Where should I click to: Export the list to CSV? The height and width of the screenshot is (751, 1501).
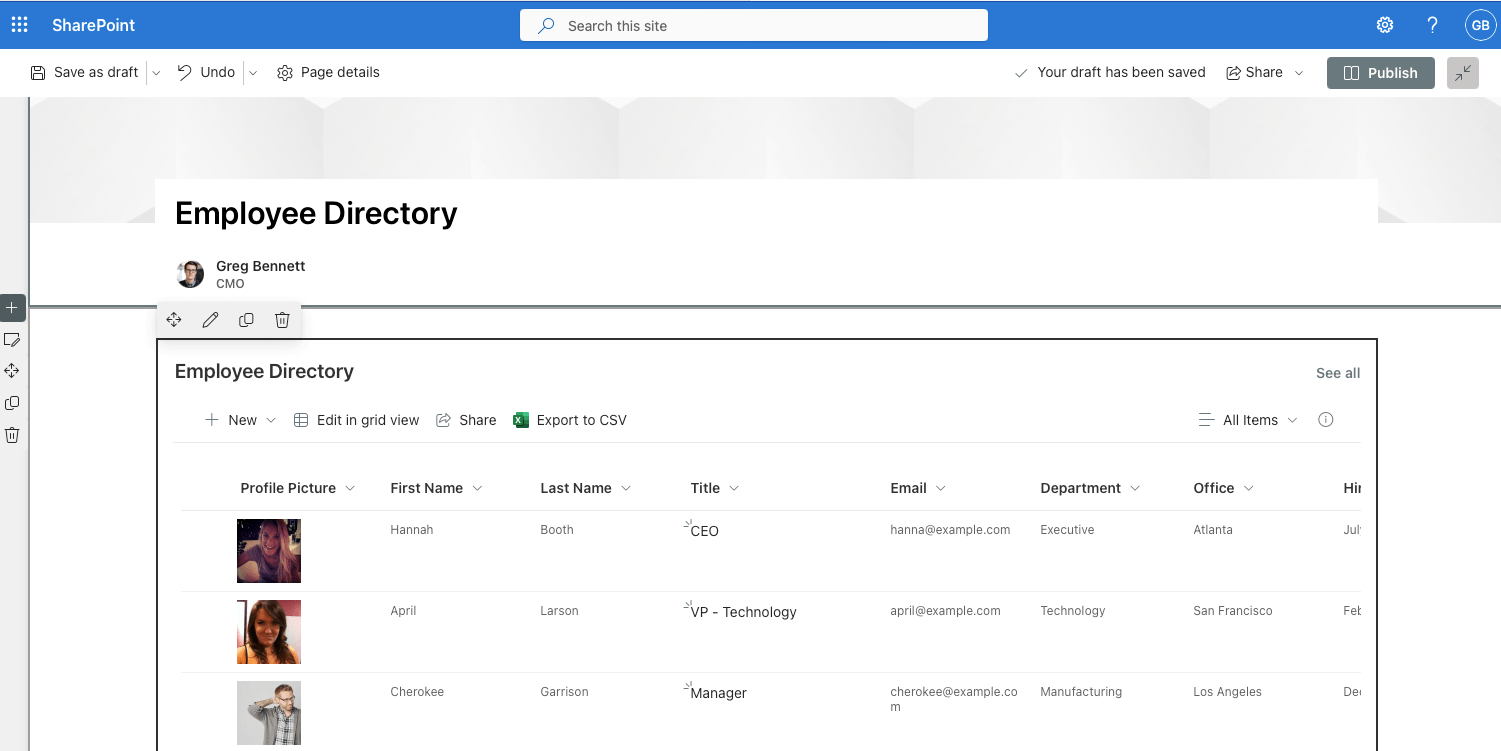569,420
